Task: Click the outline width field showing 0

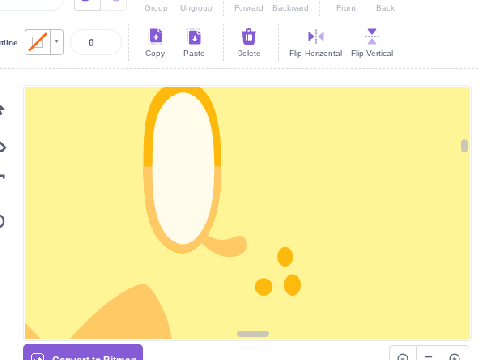Action: pyautogui.click(x=96, y=42)
